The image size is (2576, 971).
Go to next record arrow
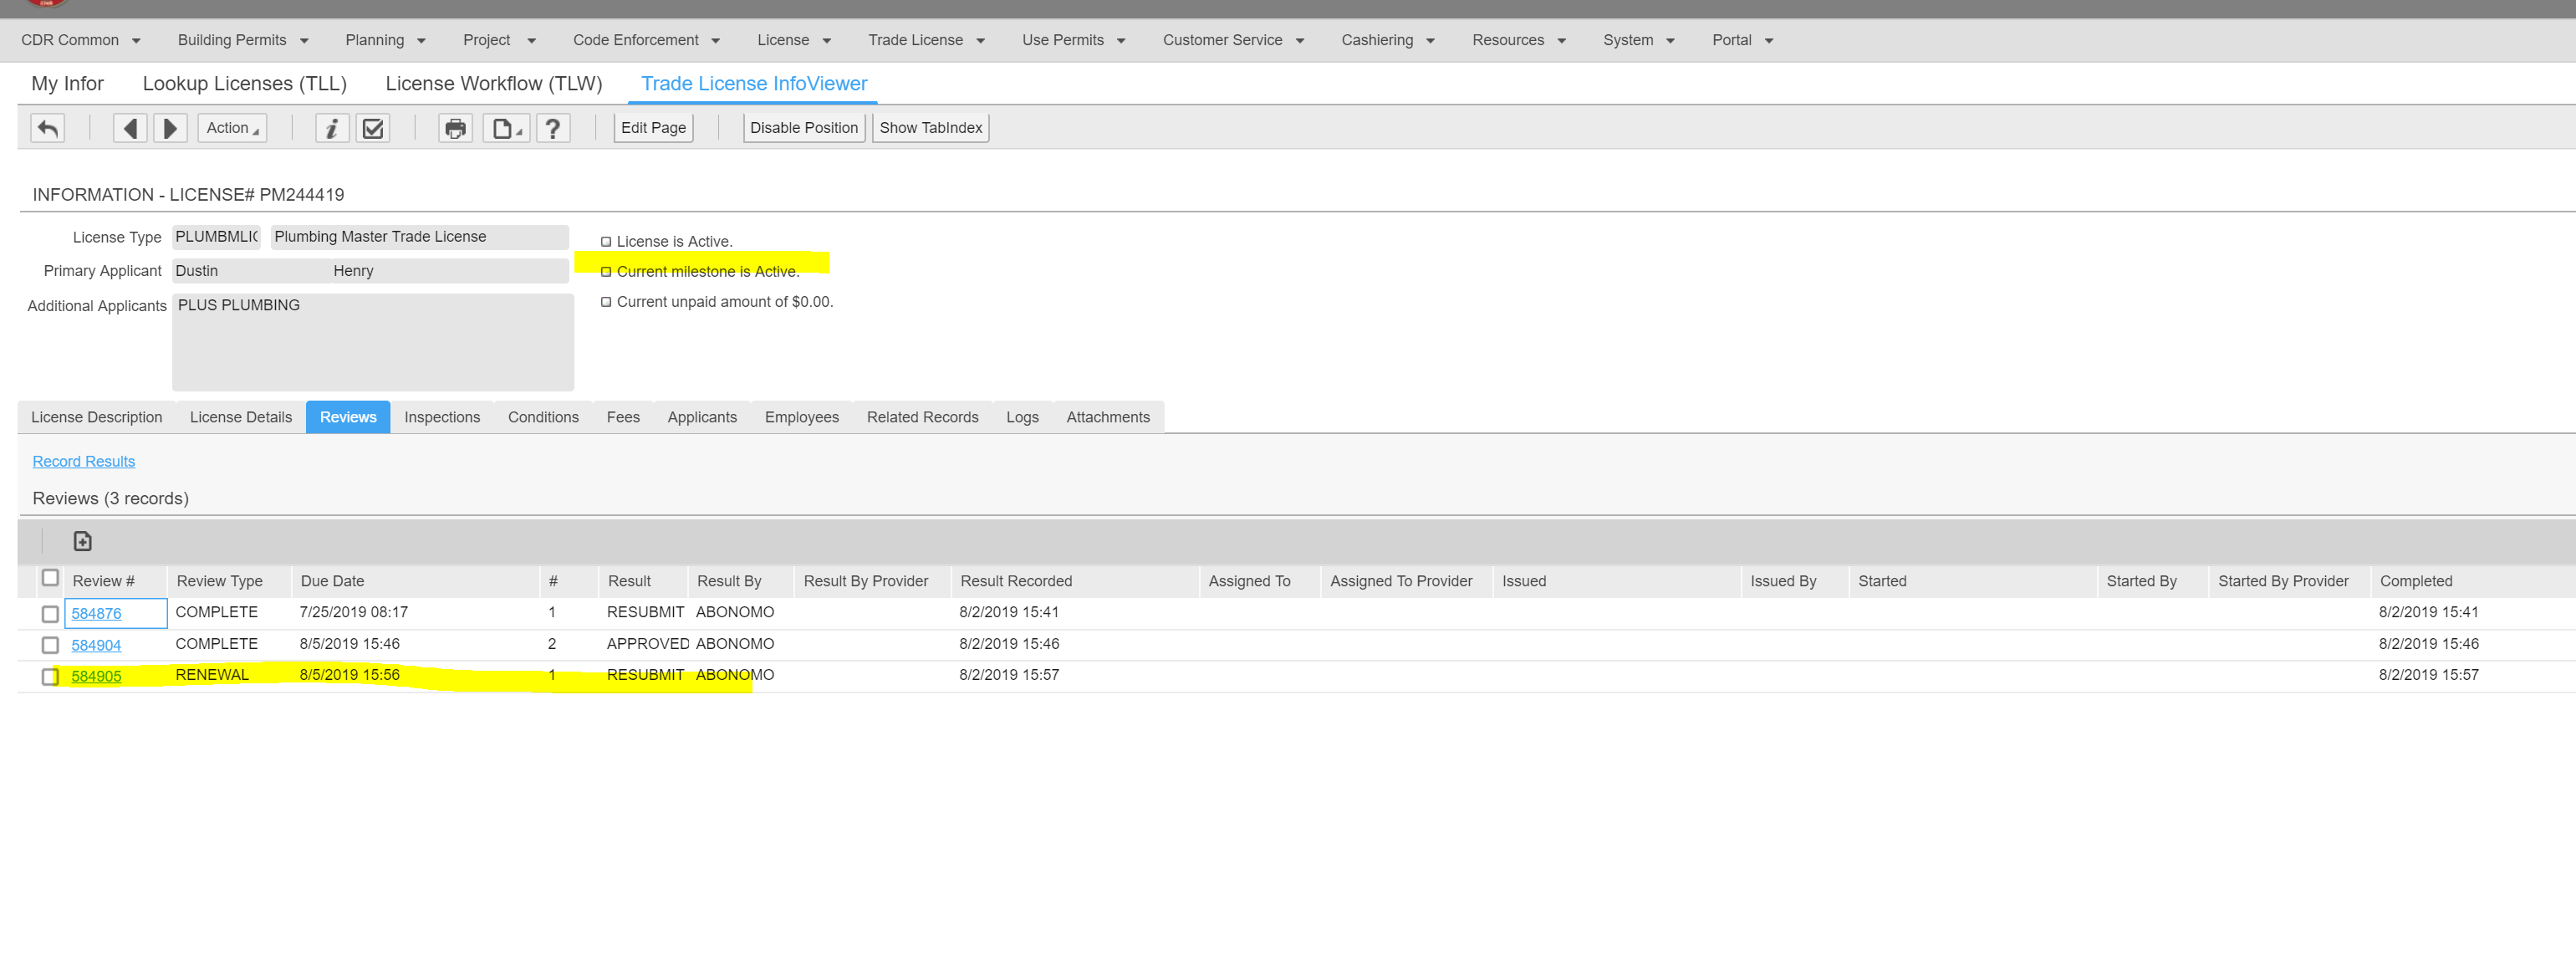click(x=170, y=128)
